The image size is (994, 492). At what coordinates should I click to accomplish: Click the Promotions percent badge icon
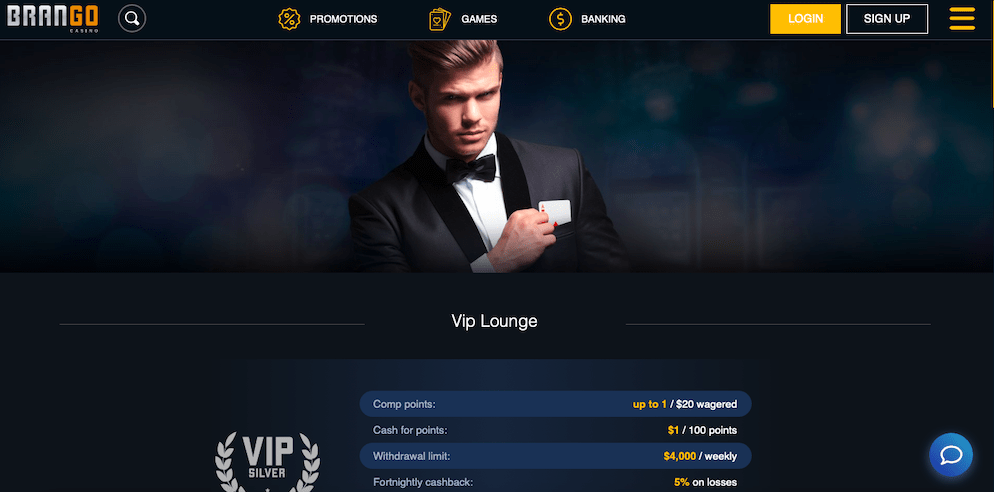pos(289,19)
